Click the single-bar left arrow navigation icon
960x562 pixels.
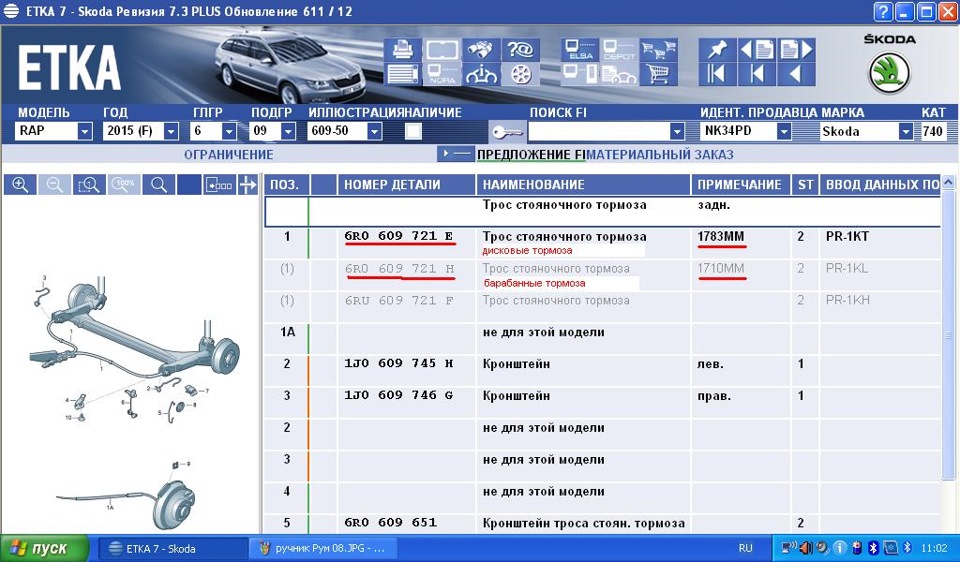tap(757, 74)
